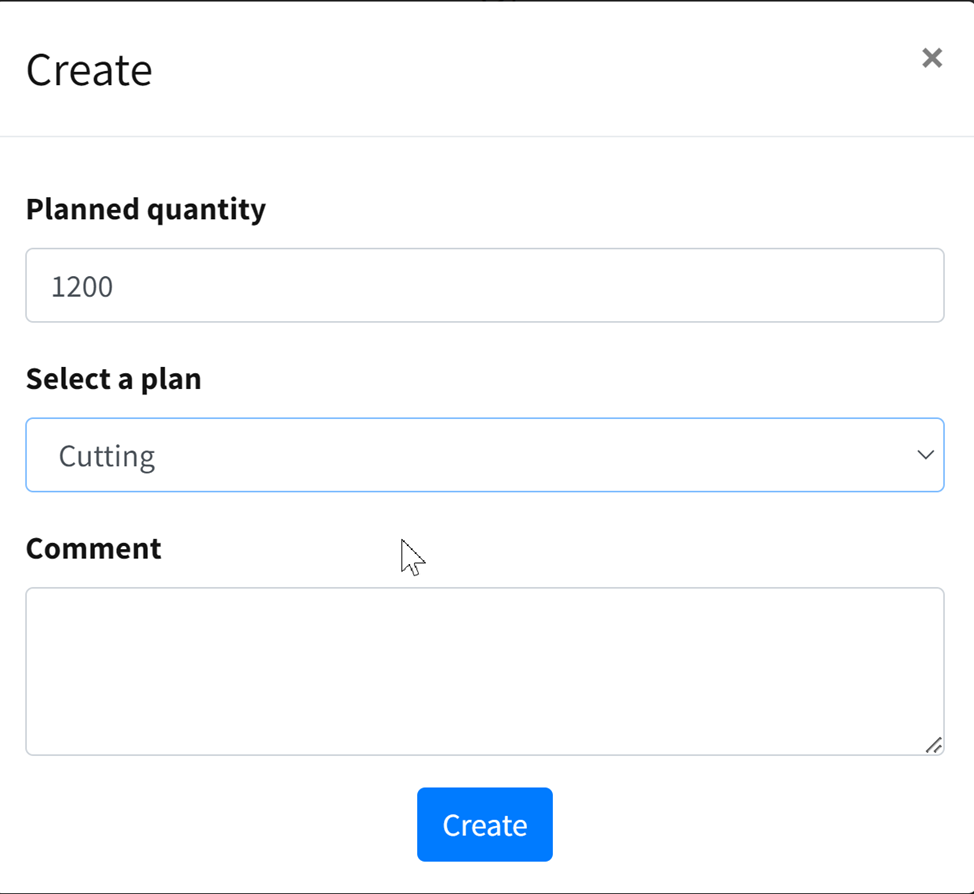Click blank space right of Create button
Screen dimensions: 974x894
750,824
